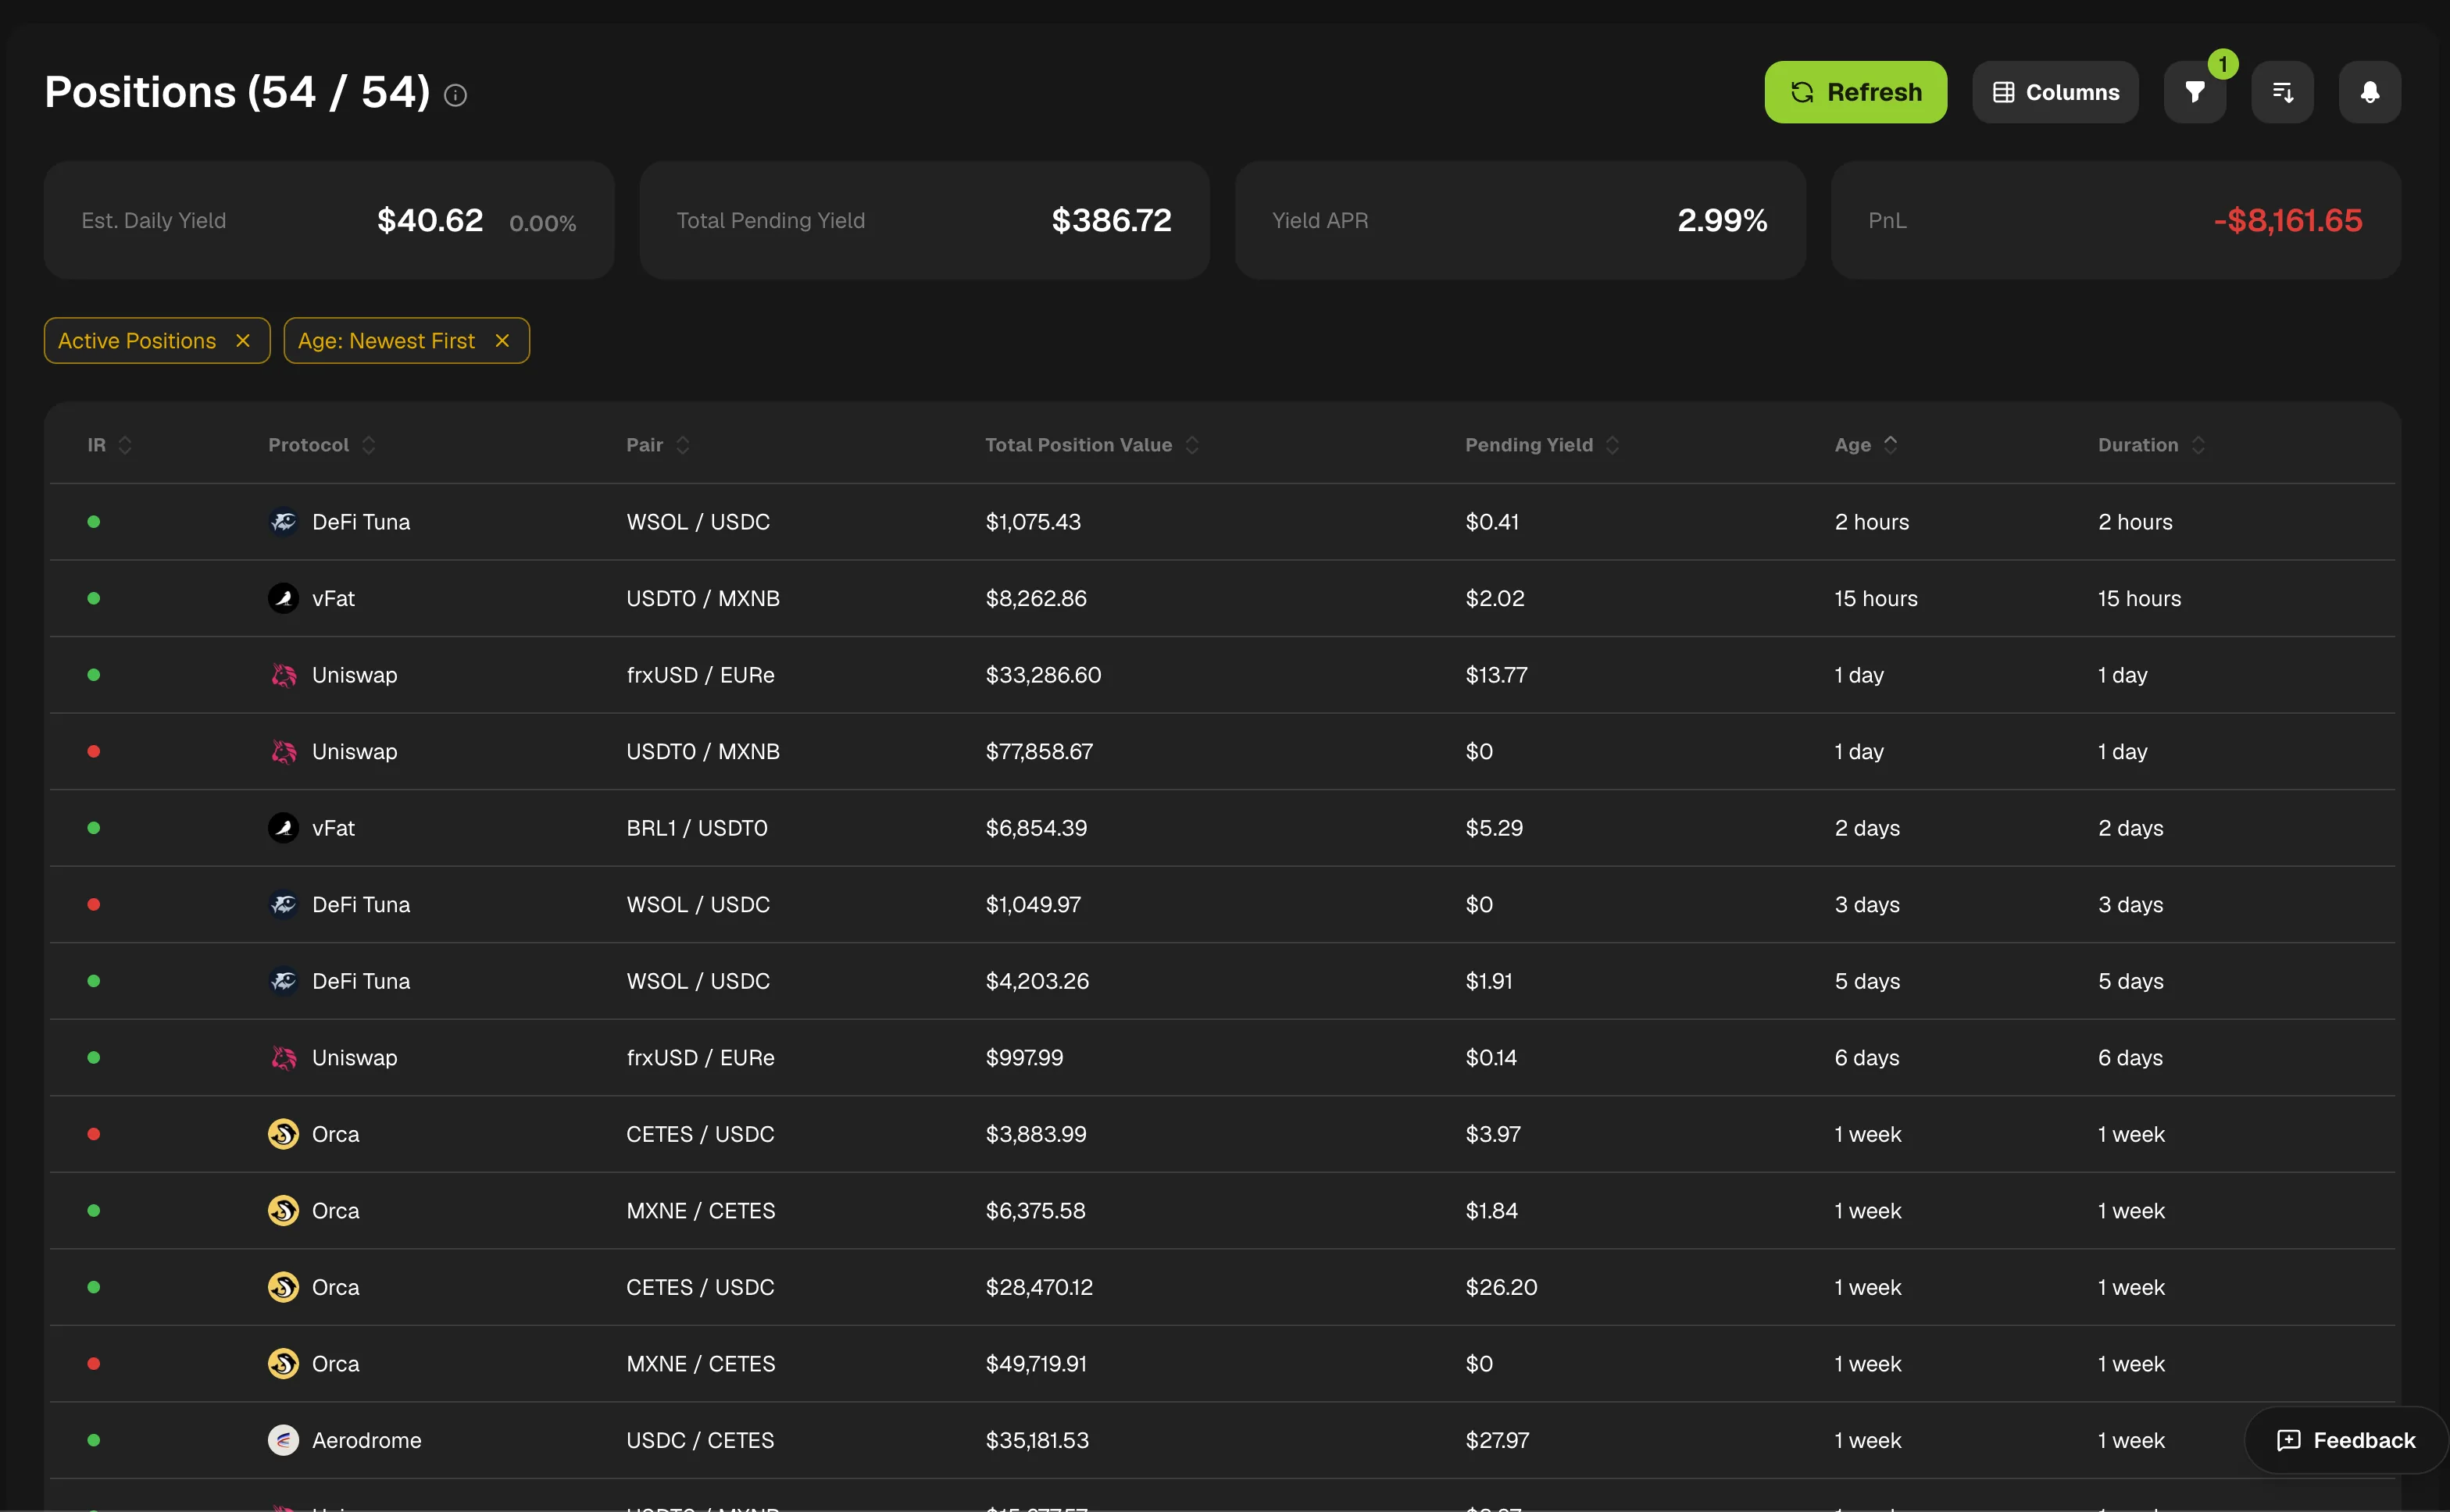Click the green Refresh button
This screenshot has width=2450, height=1512.
click(x=1855, y=92)
